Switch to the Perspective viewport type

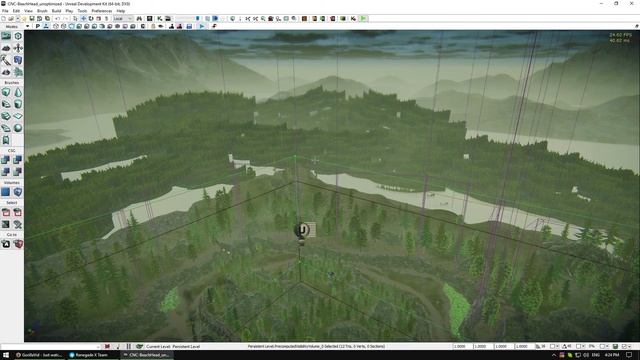pos(38,27)
